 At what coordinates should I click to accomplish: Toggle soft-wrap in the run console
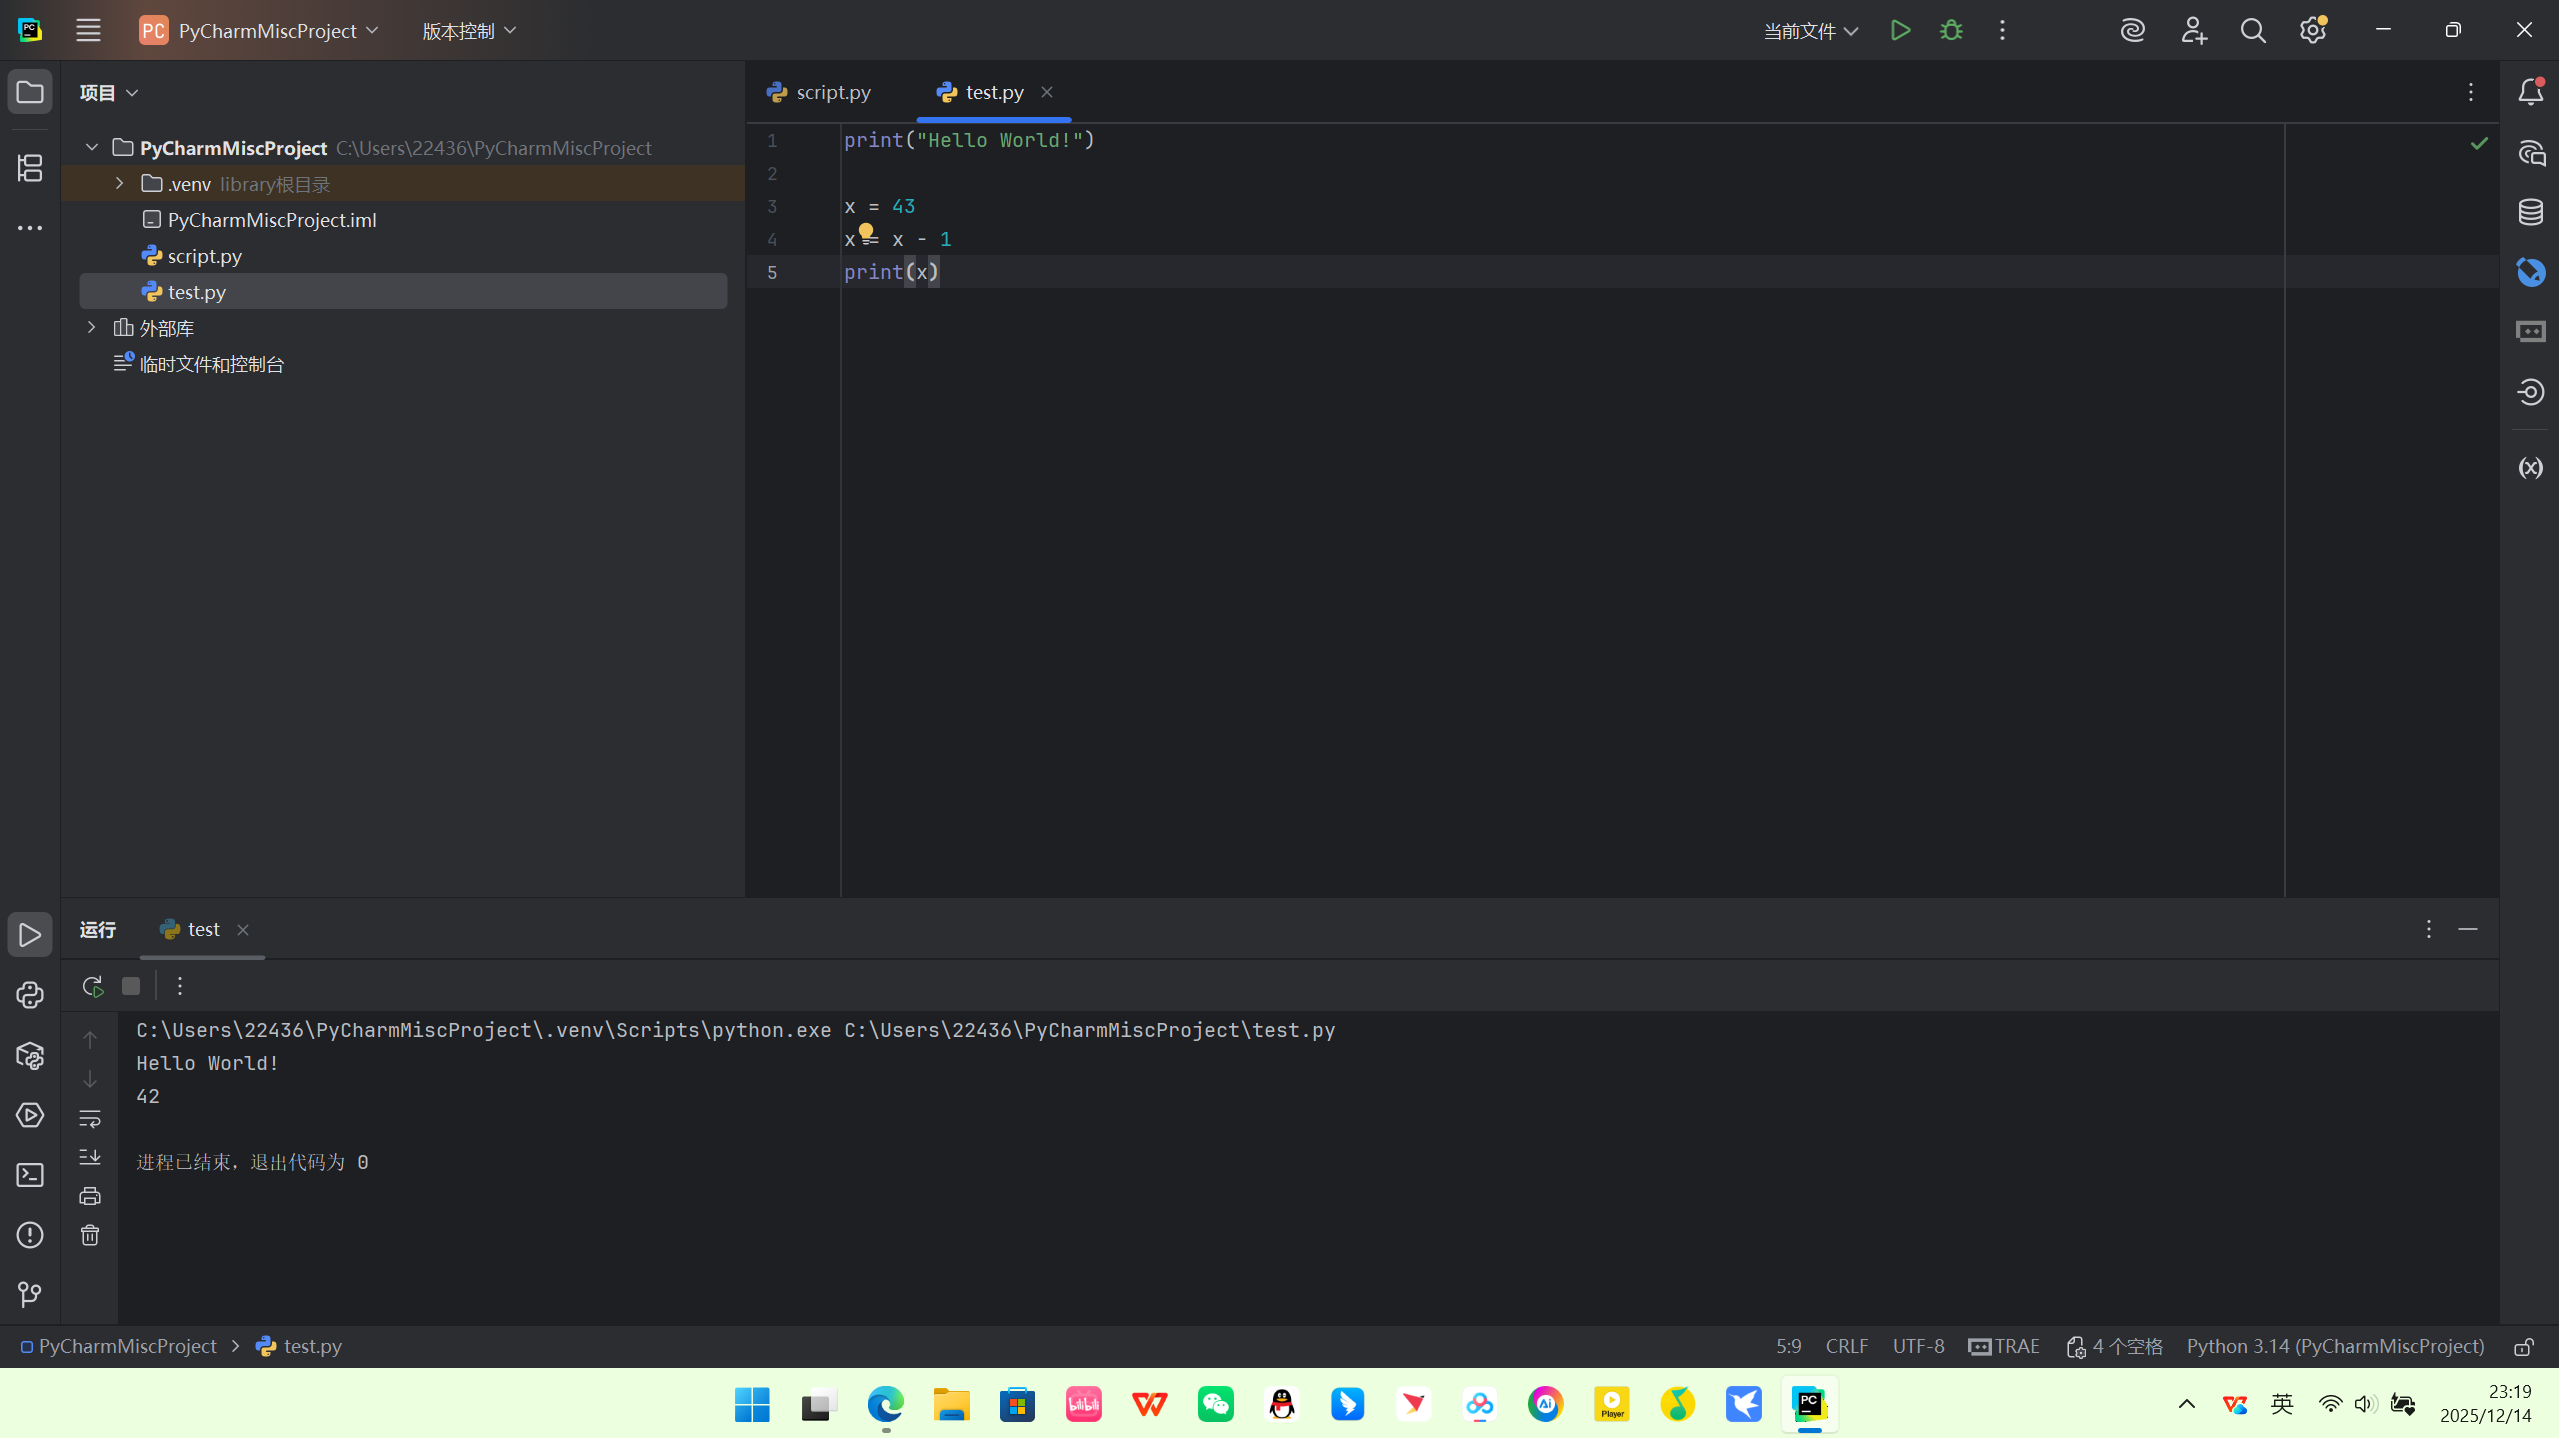[90, 1118]
